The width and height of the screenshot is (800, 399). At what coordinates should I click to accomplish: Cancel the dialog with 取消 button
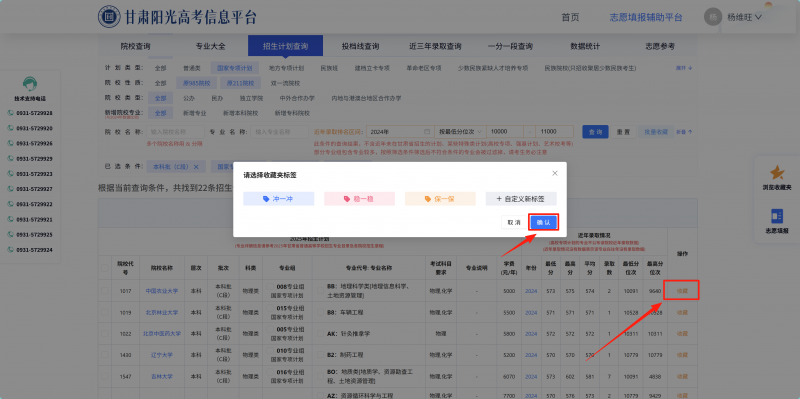coord(514,222)
